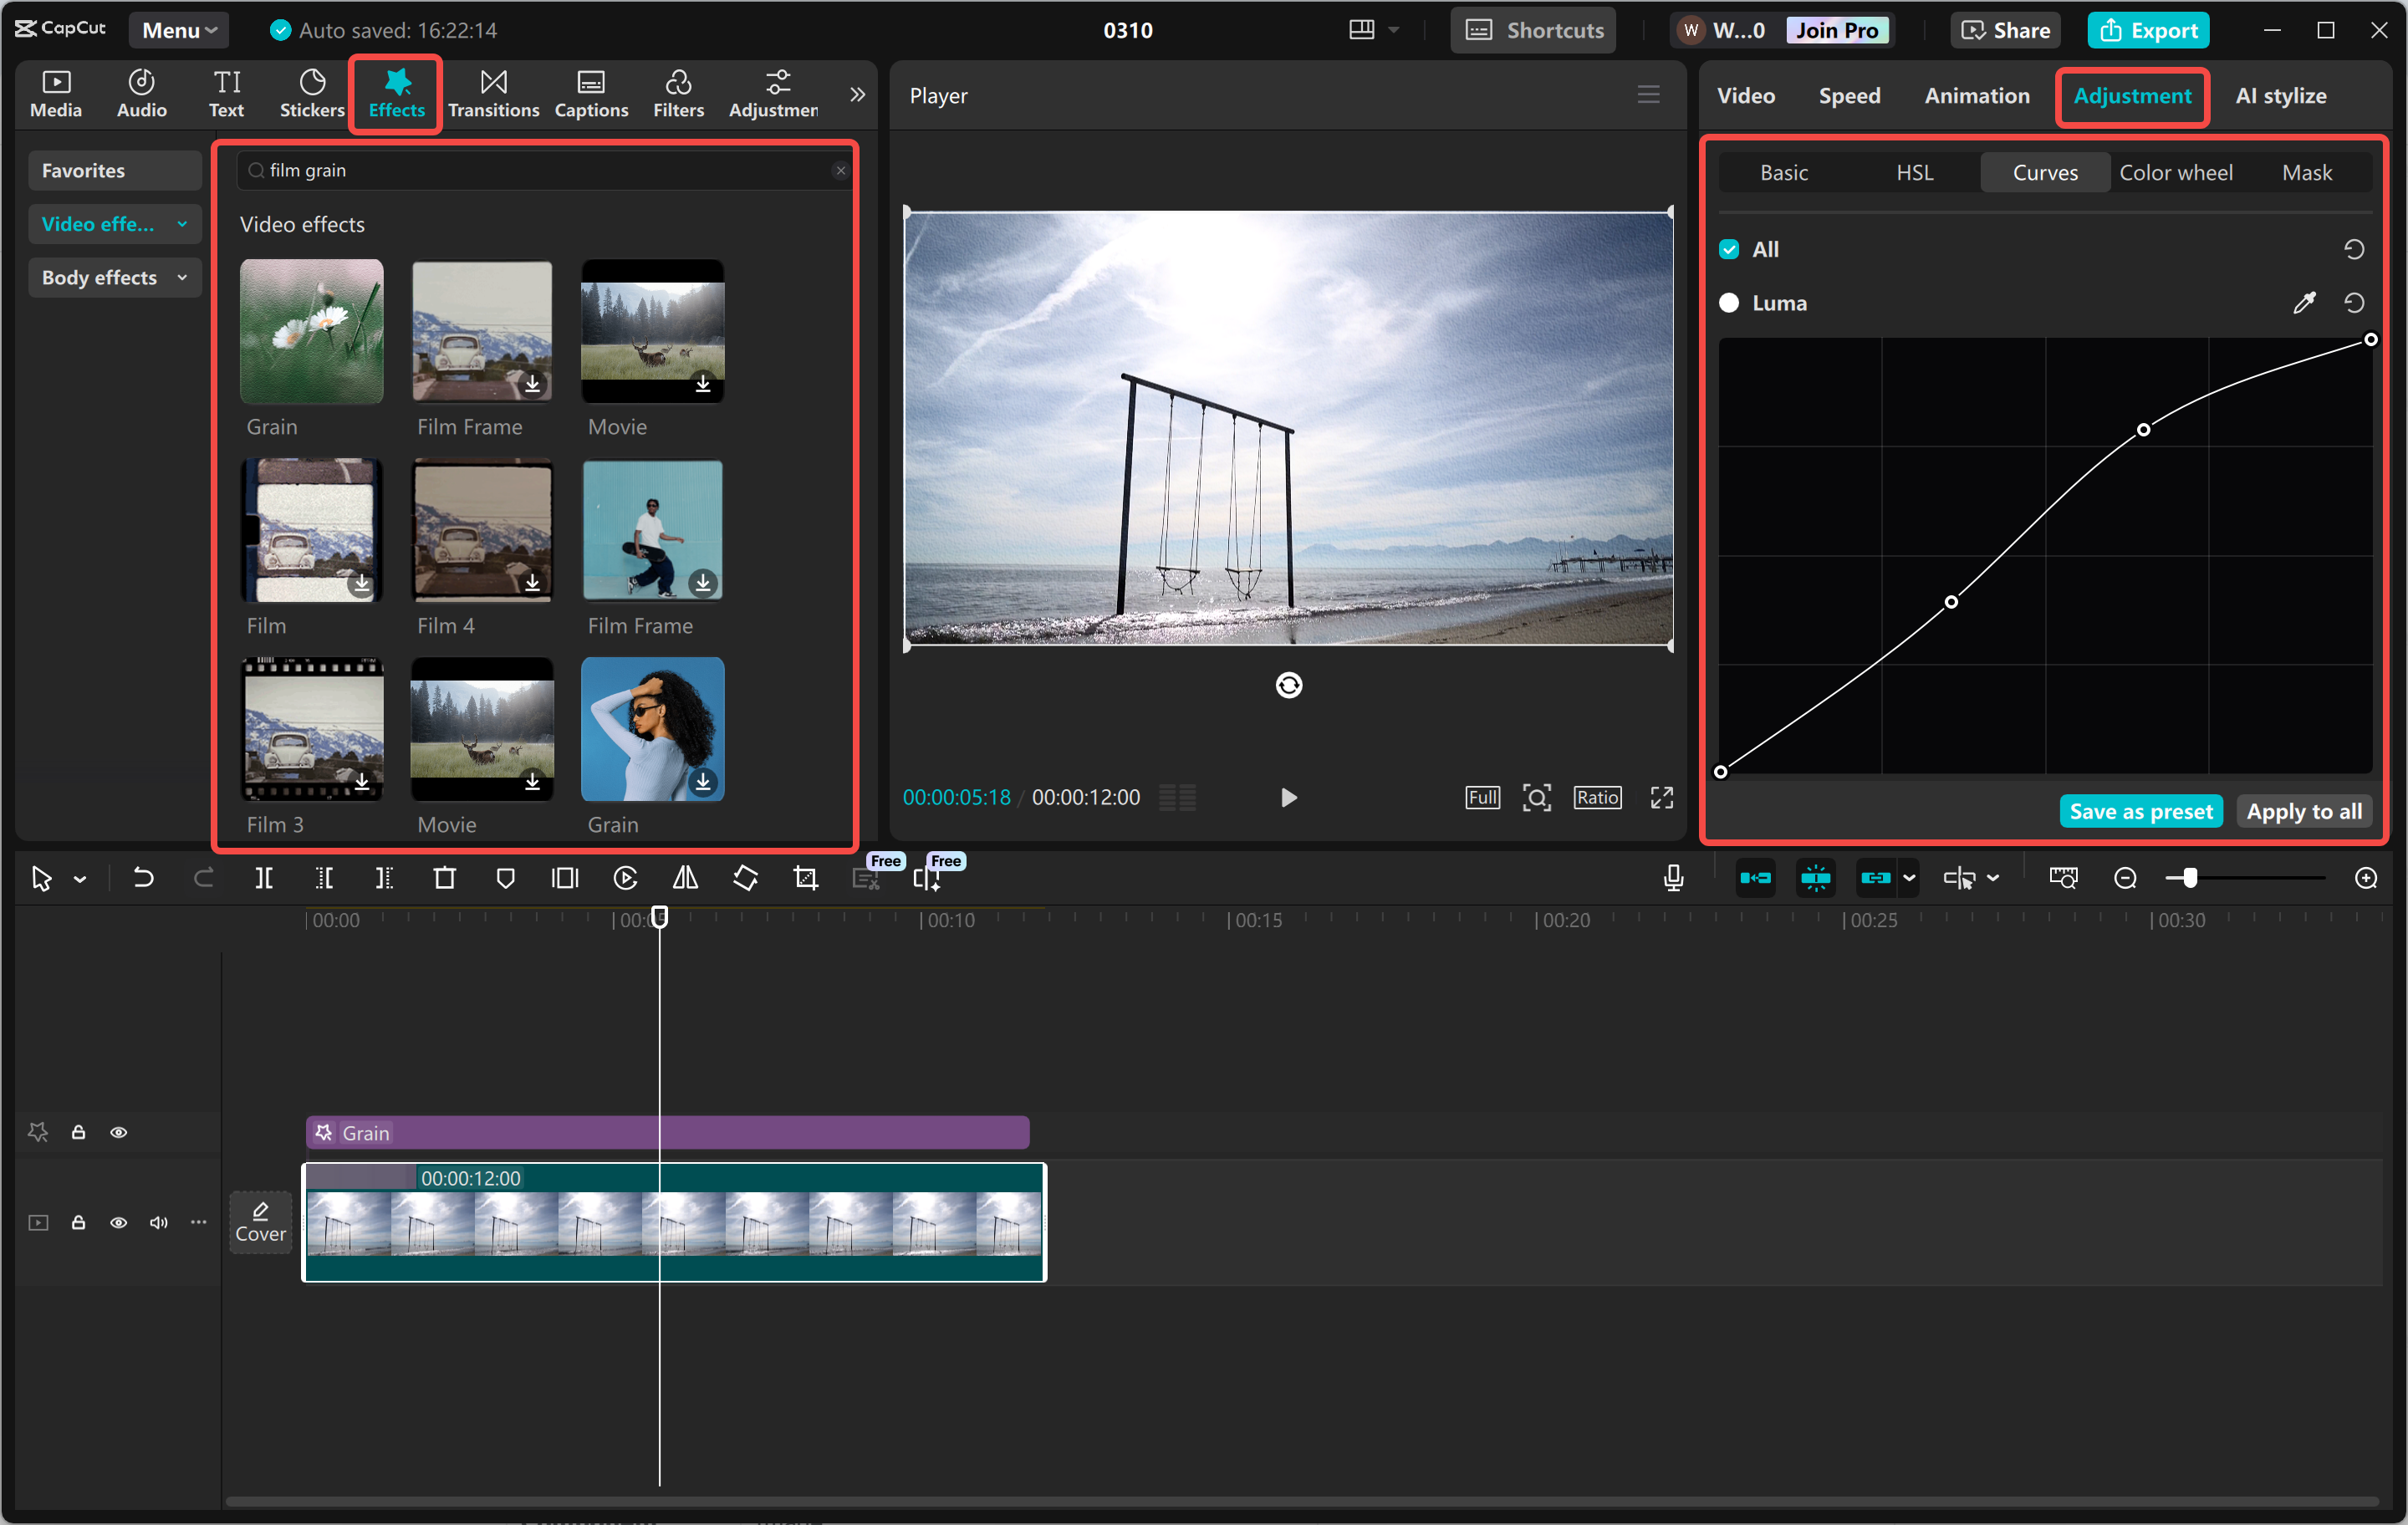Select the Luma radio button
The image size is (2408, 1525).
pyautogui.click(x=1729, y=303)
